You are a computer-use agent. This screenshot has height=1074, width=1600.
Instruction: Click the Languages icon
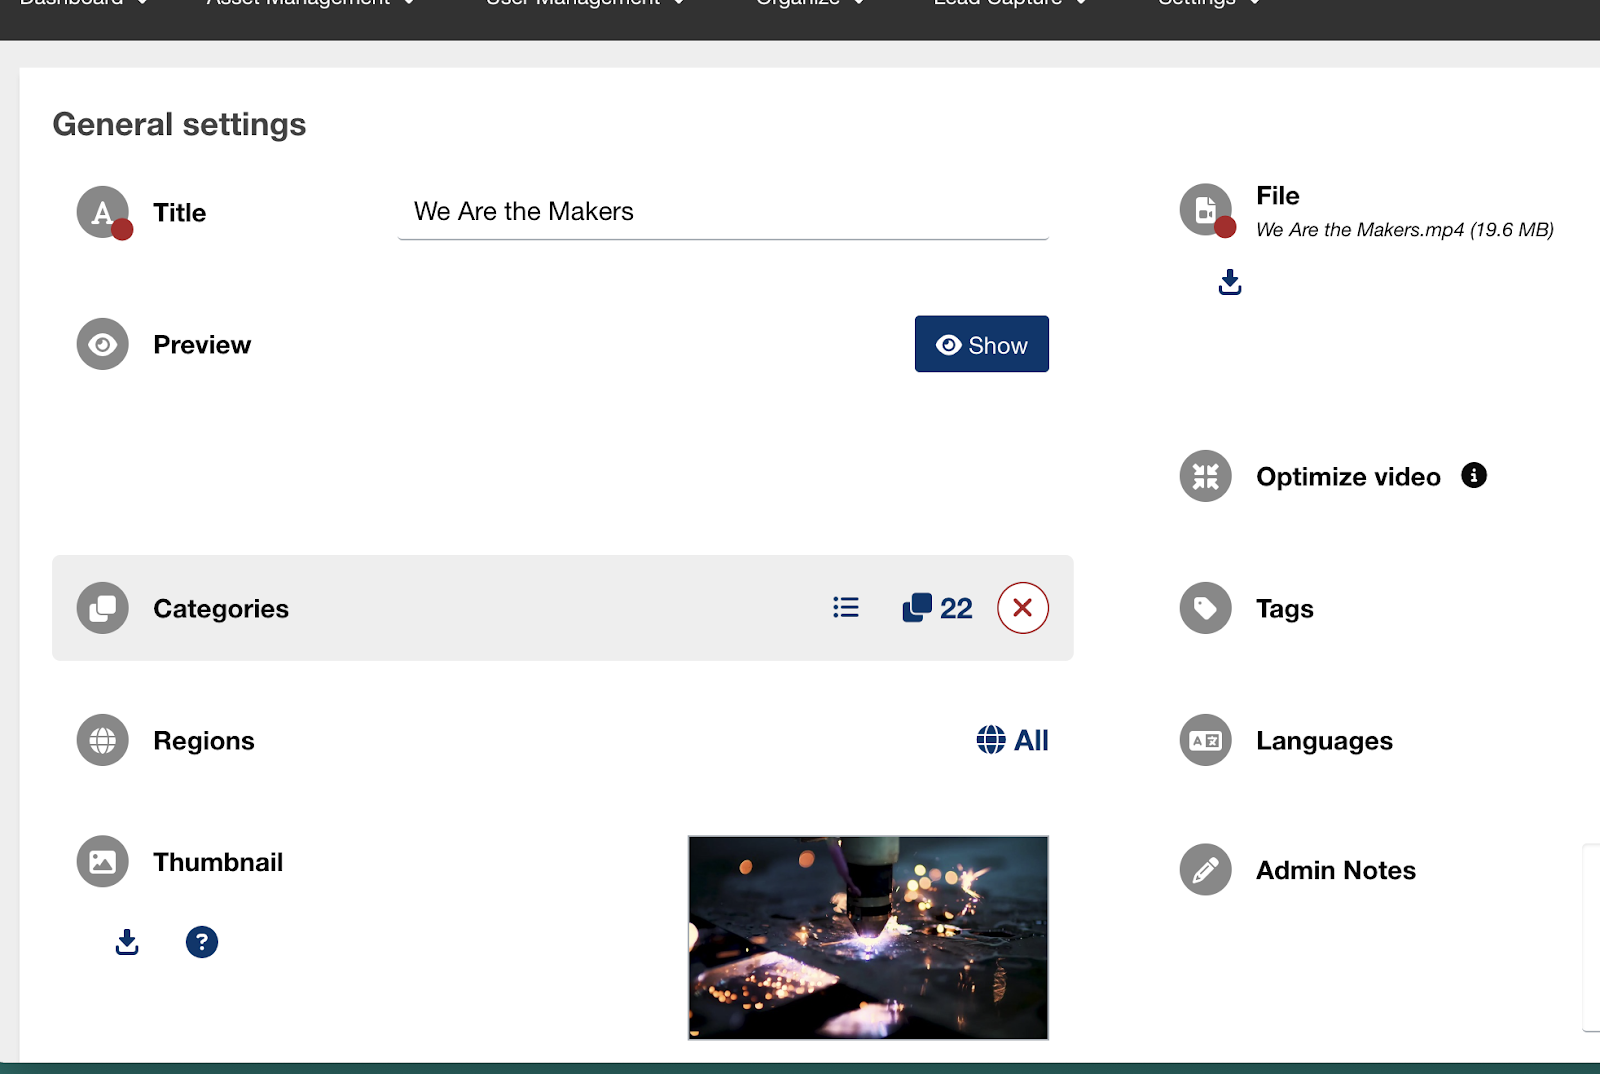click(x=1205, y=740)
